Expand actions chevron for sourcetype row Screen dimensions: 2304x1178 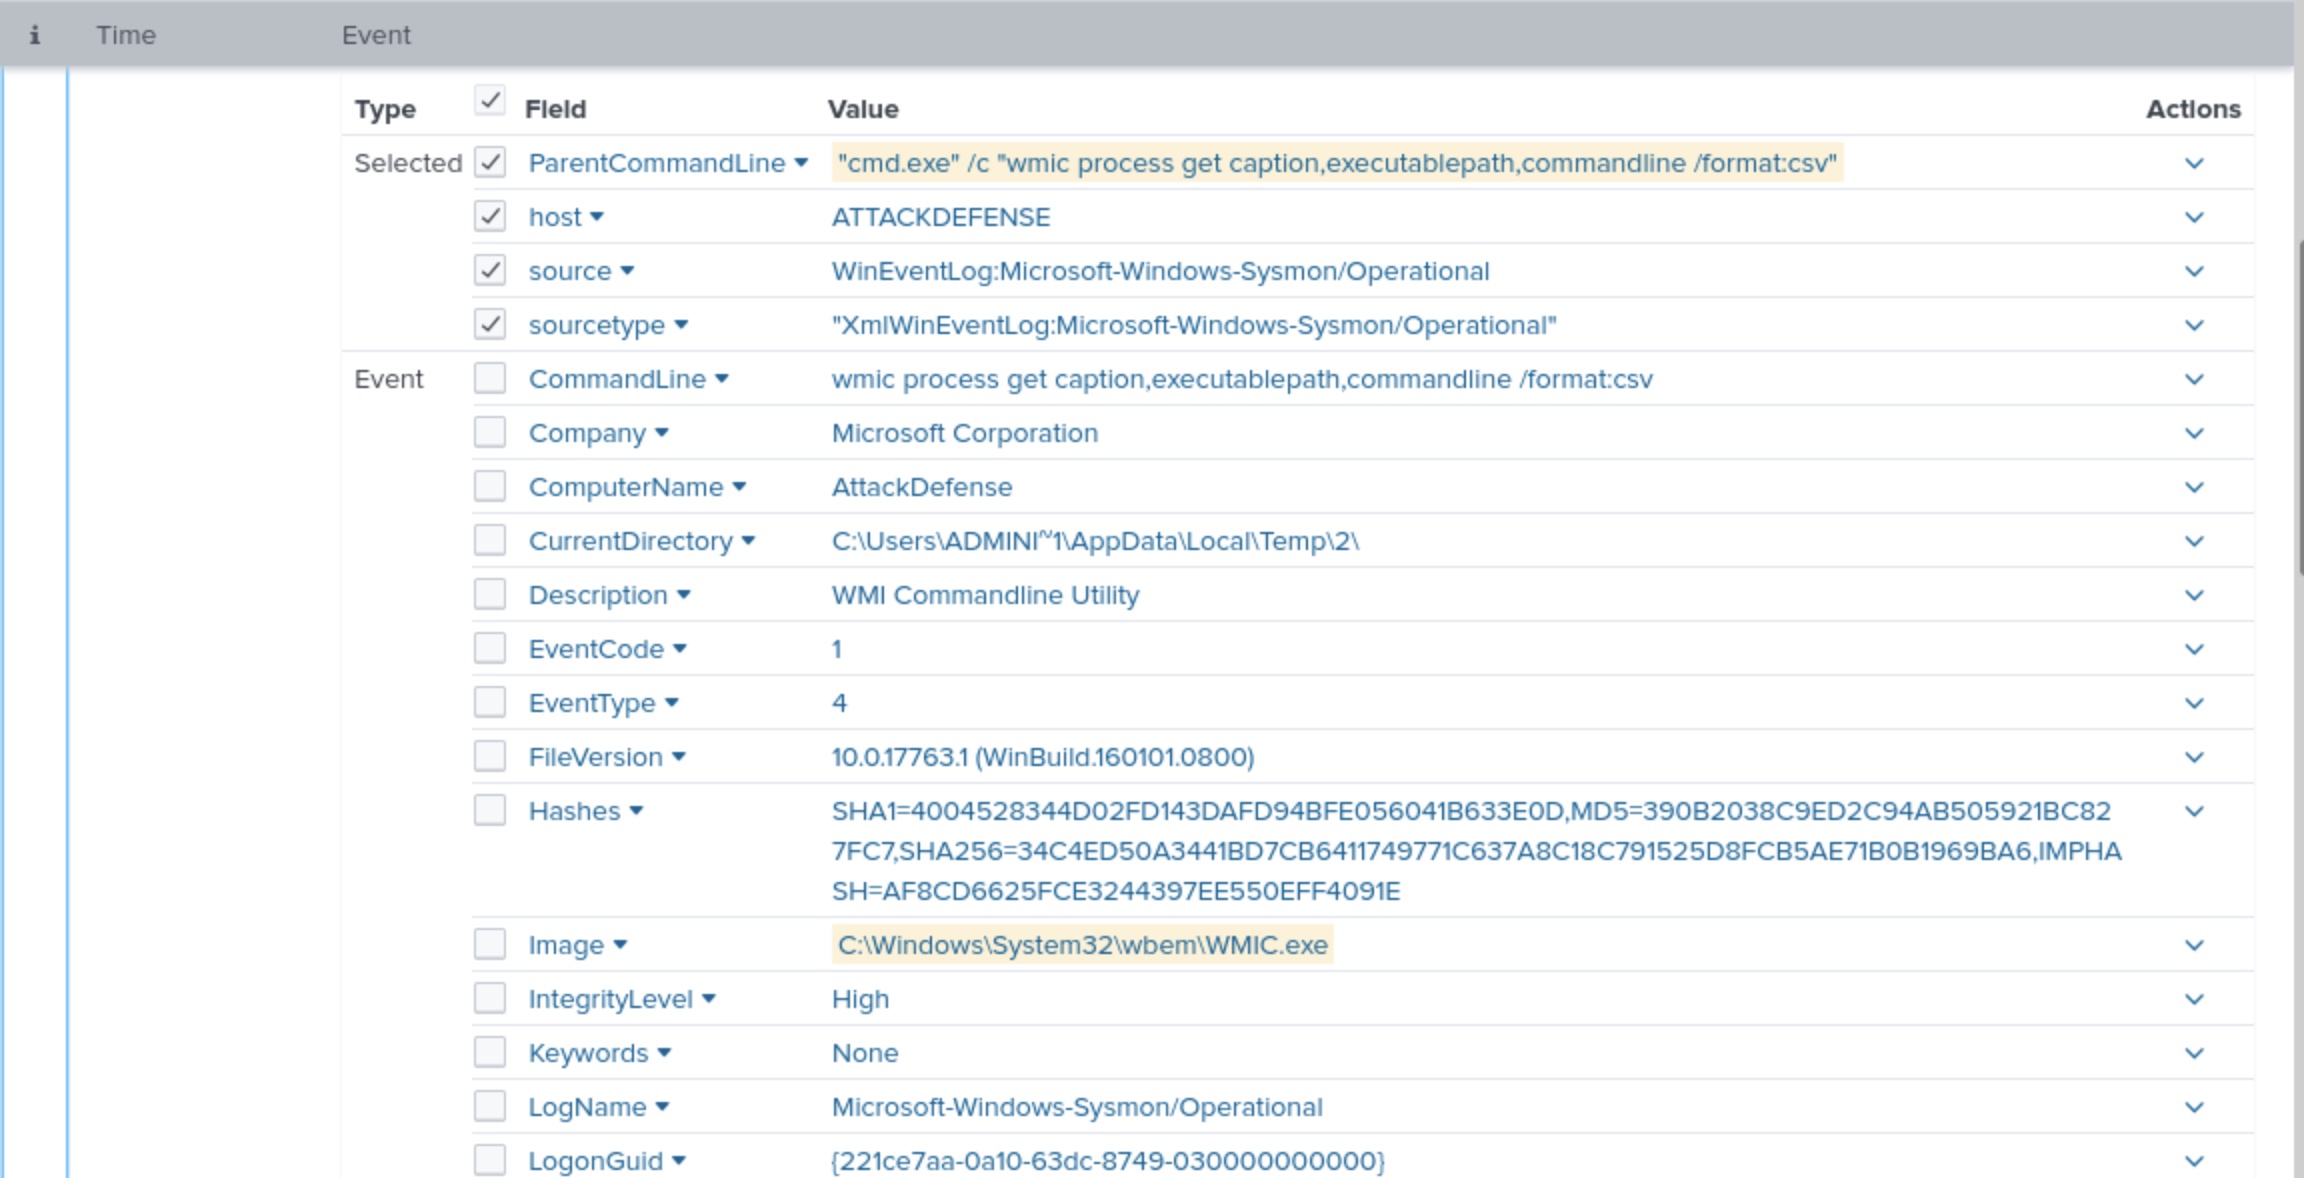pyautogui.click(x=2194, y=325)
